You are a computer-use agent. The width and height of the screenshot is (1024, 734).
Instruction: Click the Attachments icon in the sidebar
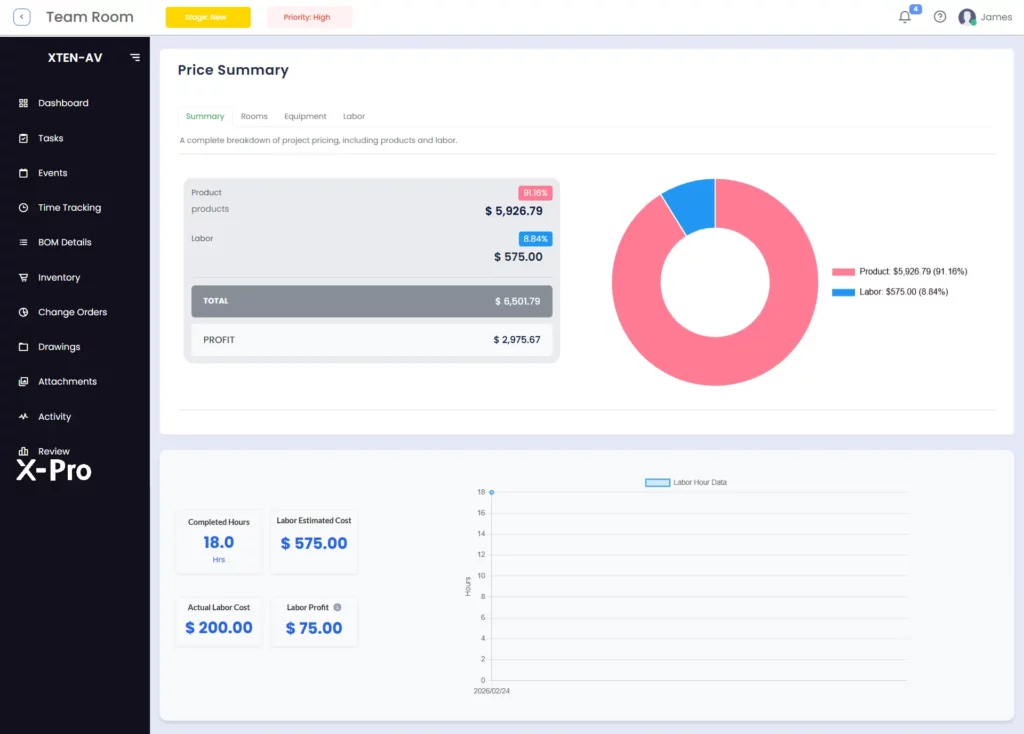[x=24, y=381]
